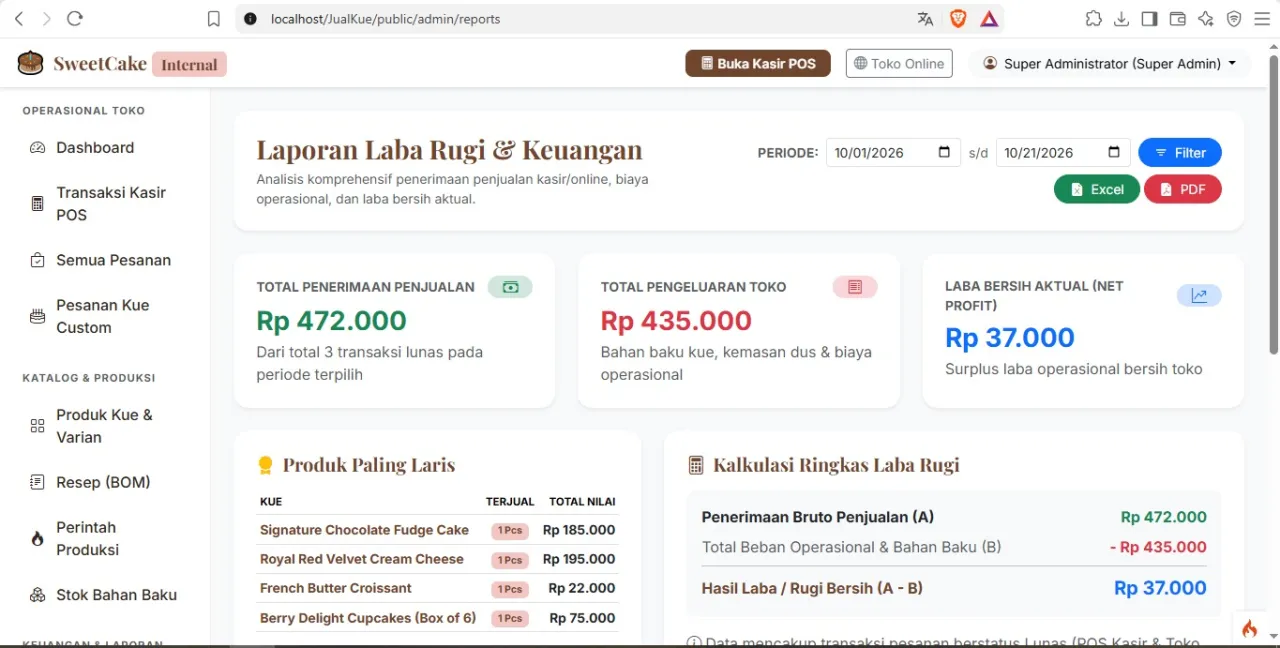Open the Brave Wallet icon
1280x648 pixels.
click(1177, 19)
